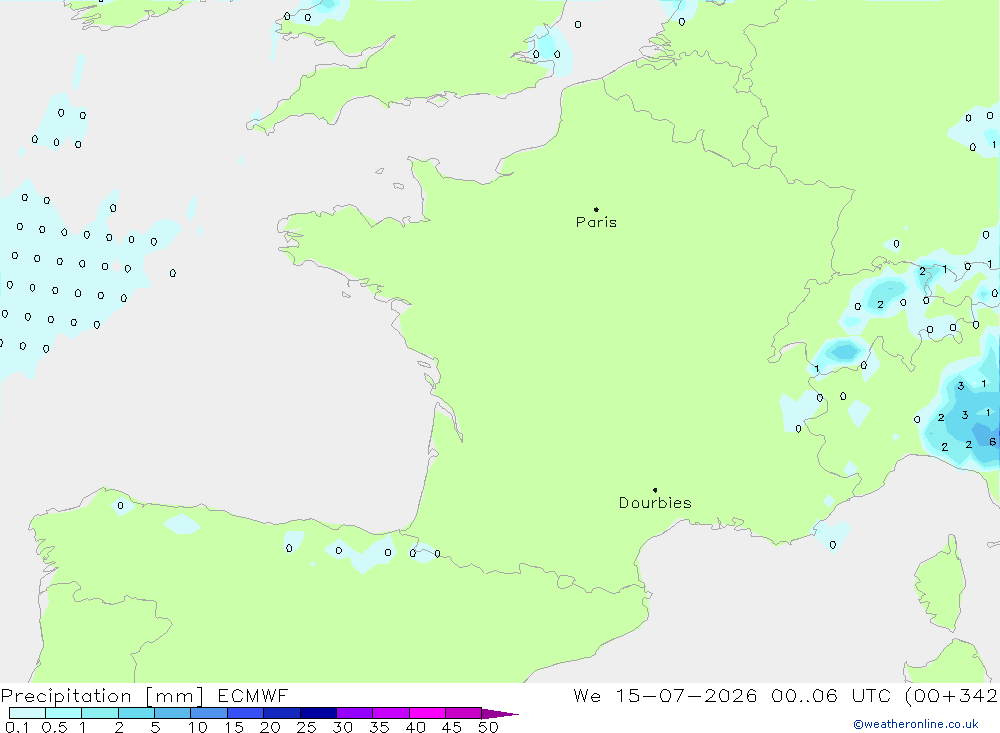Image resolution: width=1000 pixels, height=733 pixels.
Task: Click the 30 to 35 mm violet swatch
Action: pos(355,713)
